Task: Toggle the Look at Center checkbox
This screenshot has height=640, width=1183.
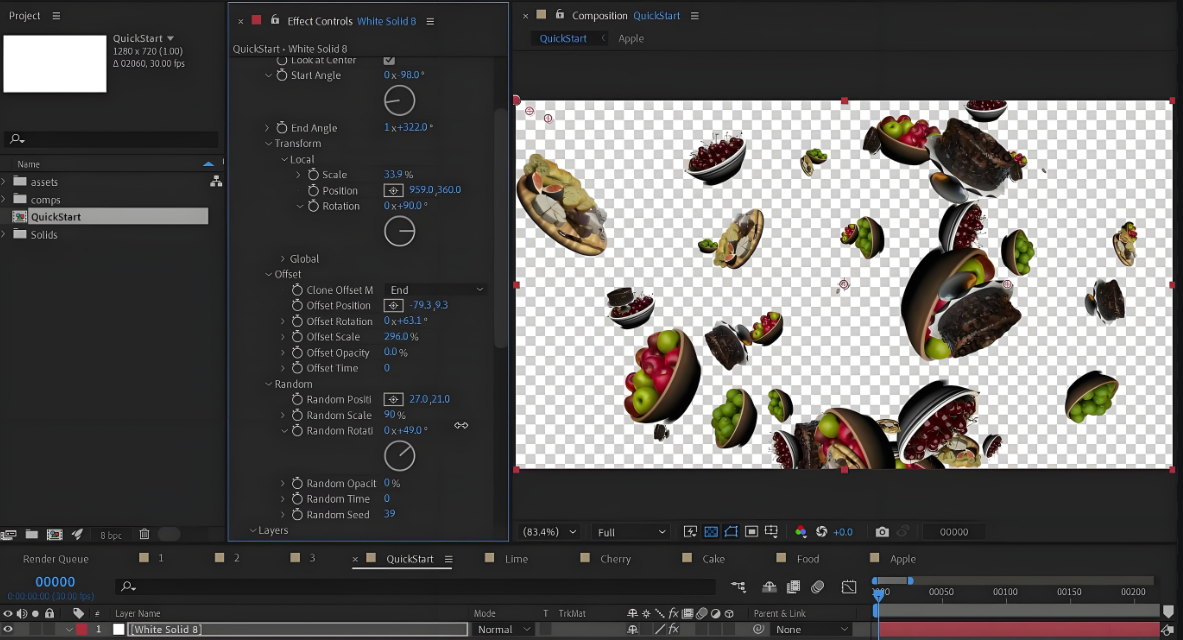Action: coord(389,60)
